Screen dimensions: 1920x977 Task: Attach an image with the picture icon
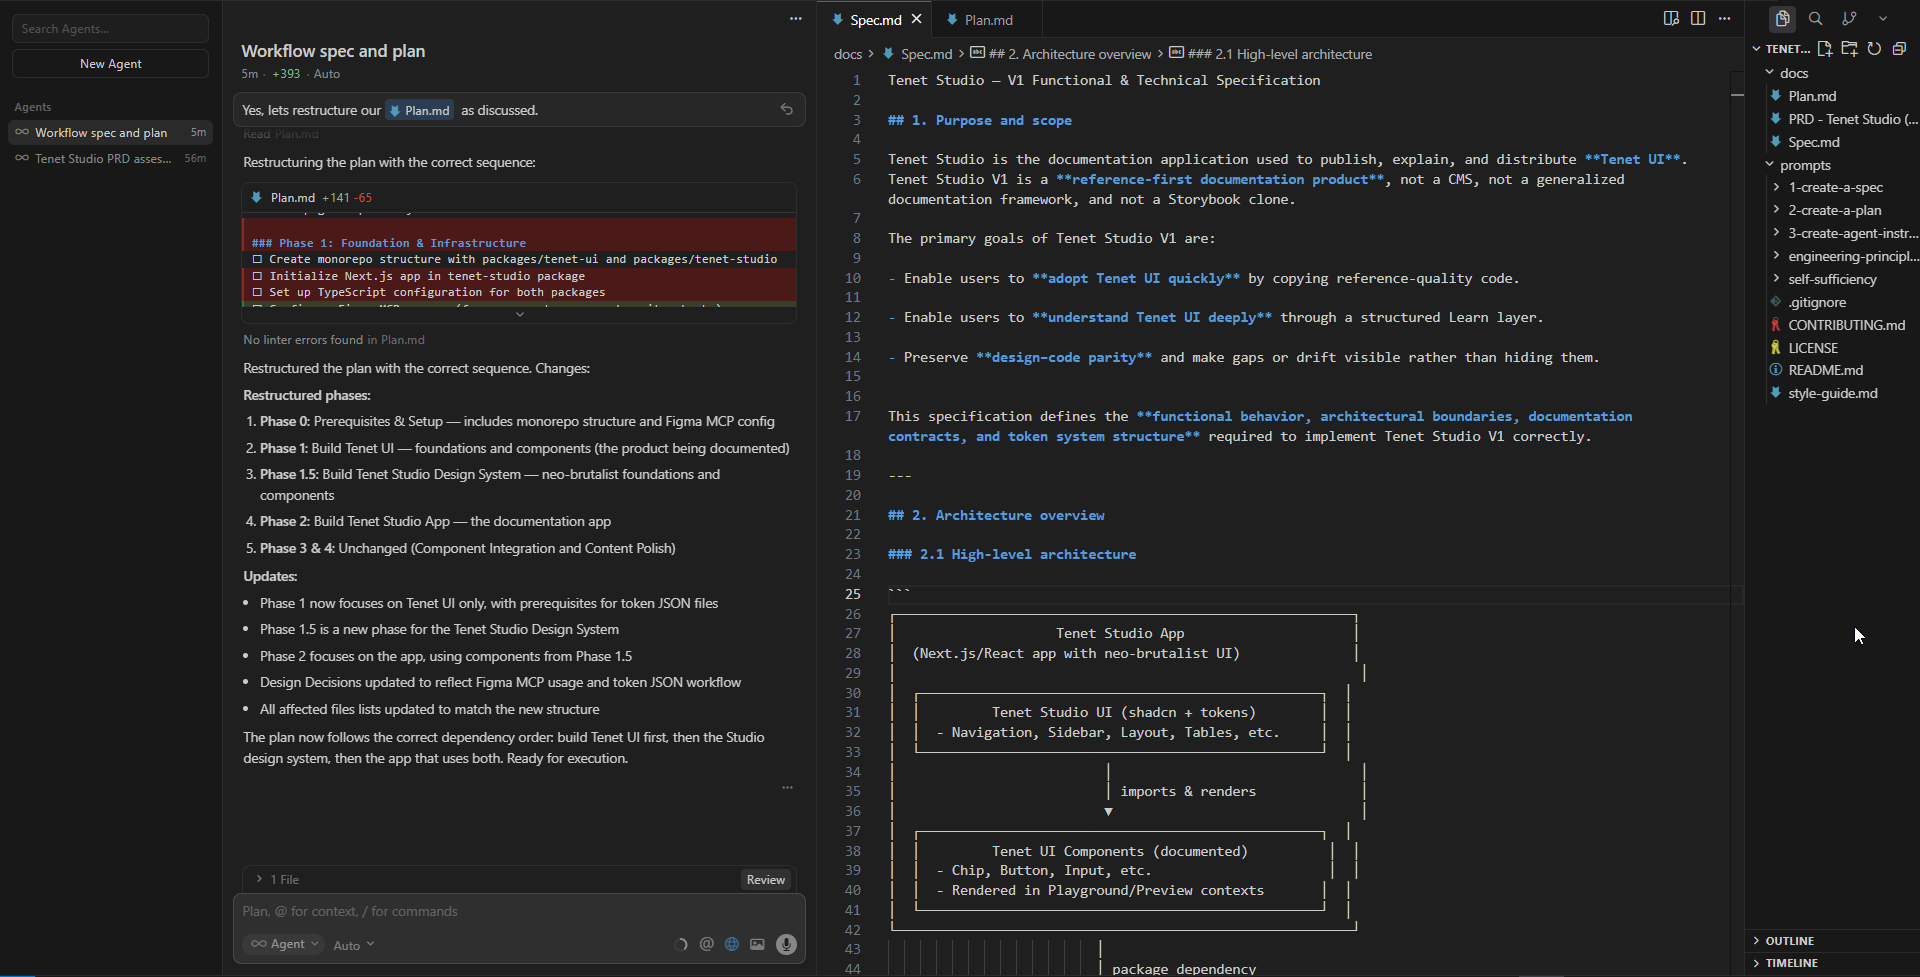[x=757, y=944]
